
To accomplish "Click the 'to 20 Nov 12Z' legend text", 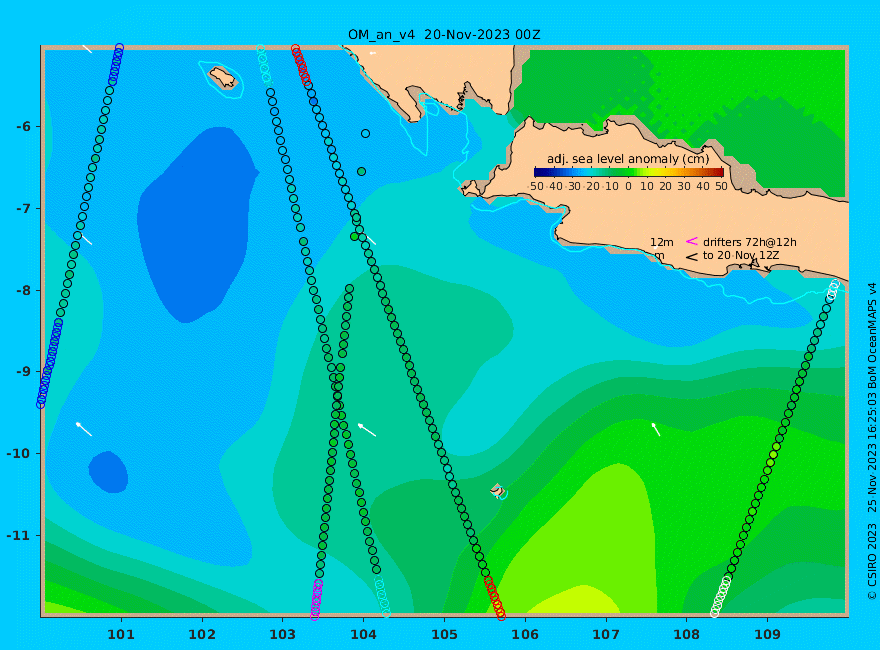I will [741, 255].
